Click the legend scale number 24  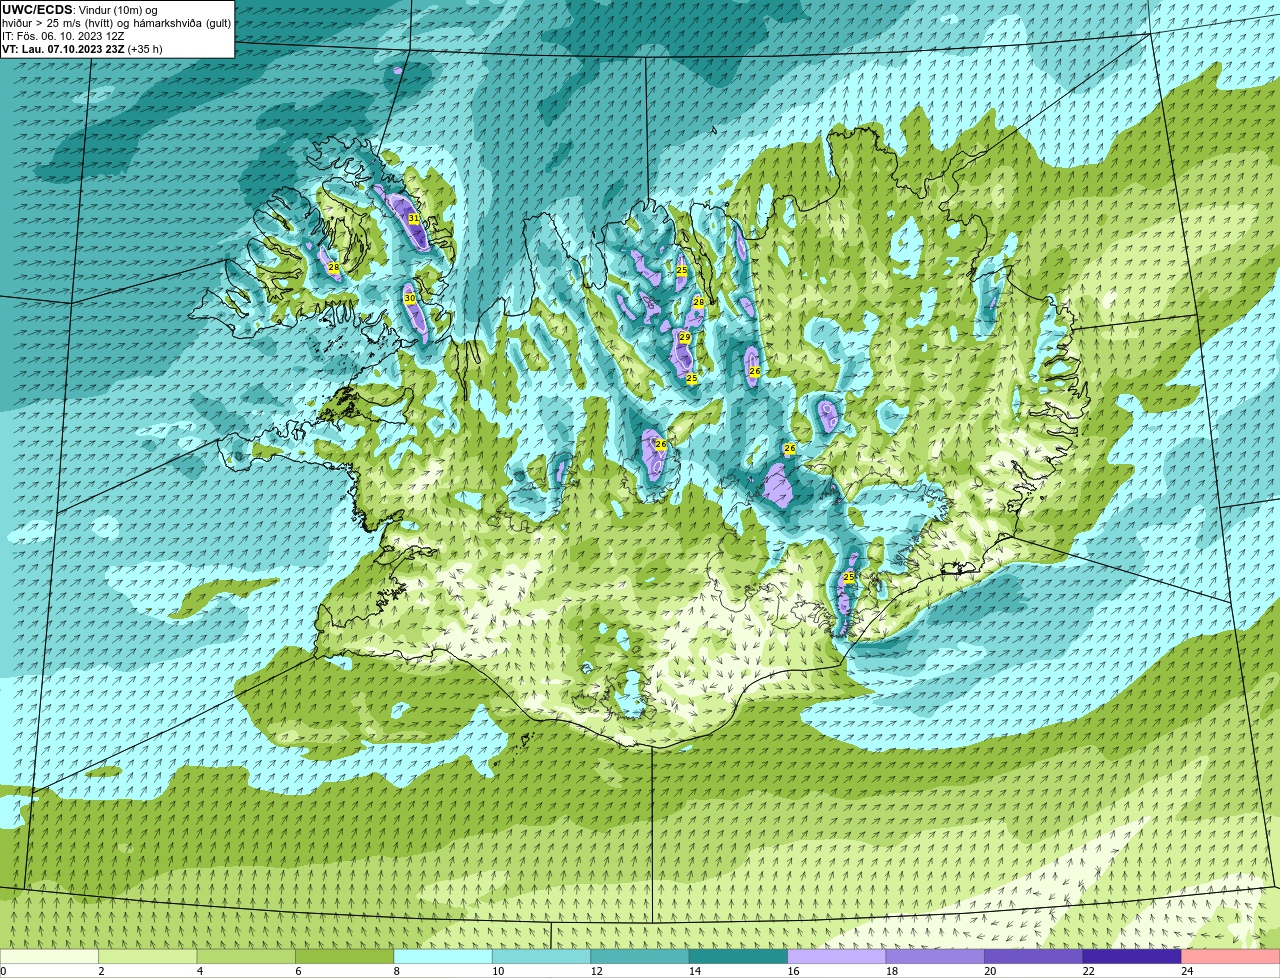click(1187, 971)
